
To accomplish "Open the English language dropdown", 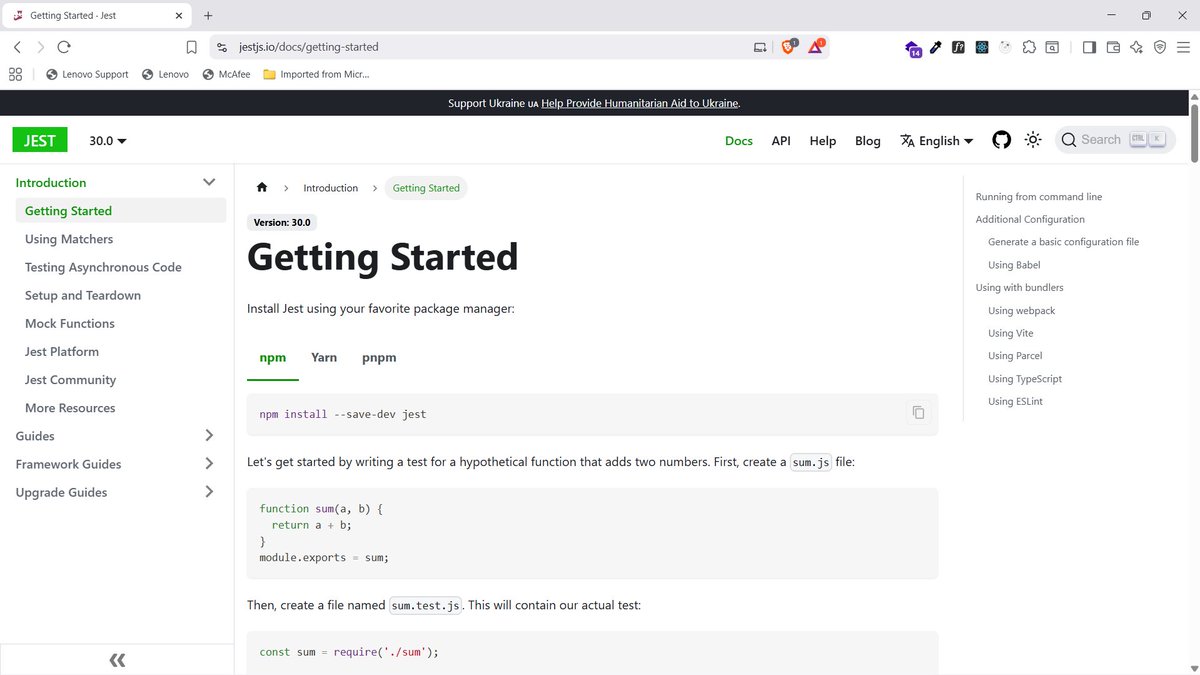I will point(937,141).
